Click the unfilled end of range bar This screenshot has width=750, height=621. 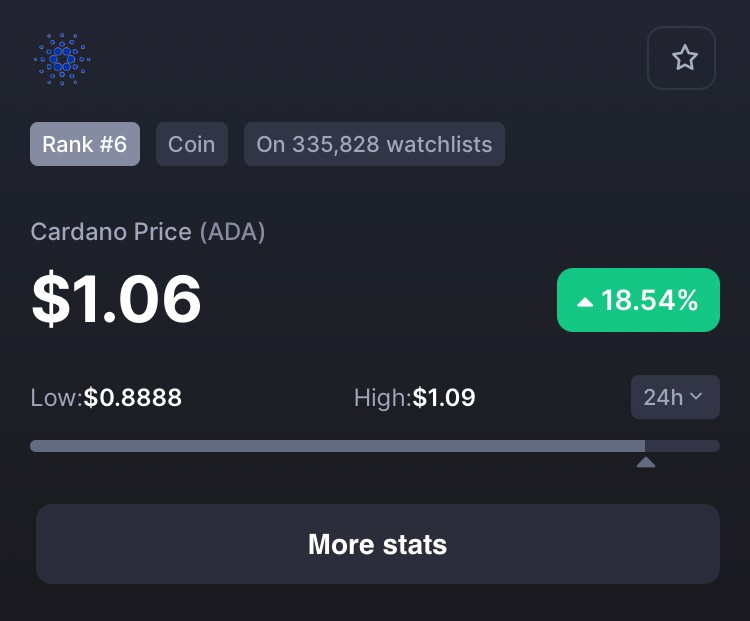[683, 446]
